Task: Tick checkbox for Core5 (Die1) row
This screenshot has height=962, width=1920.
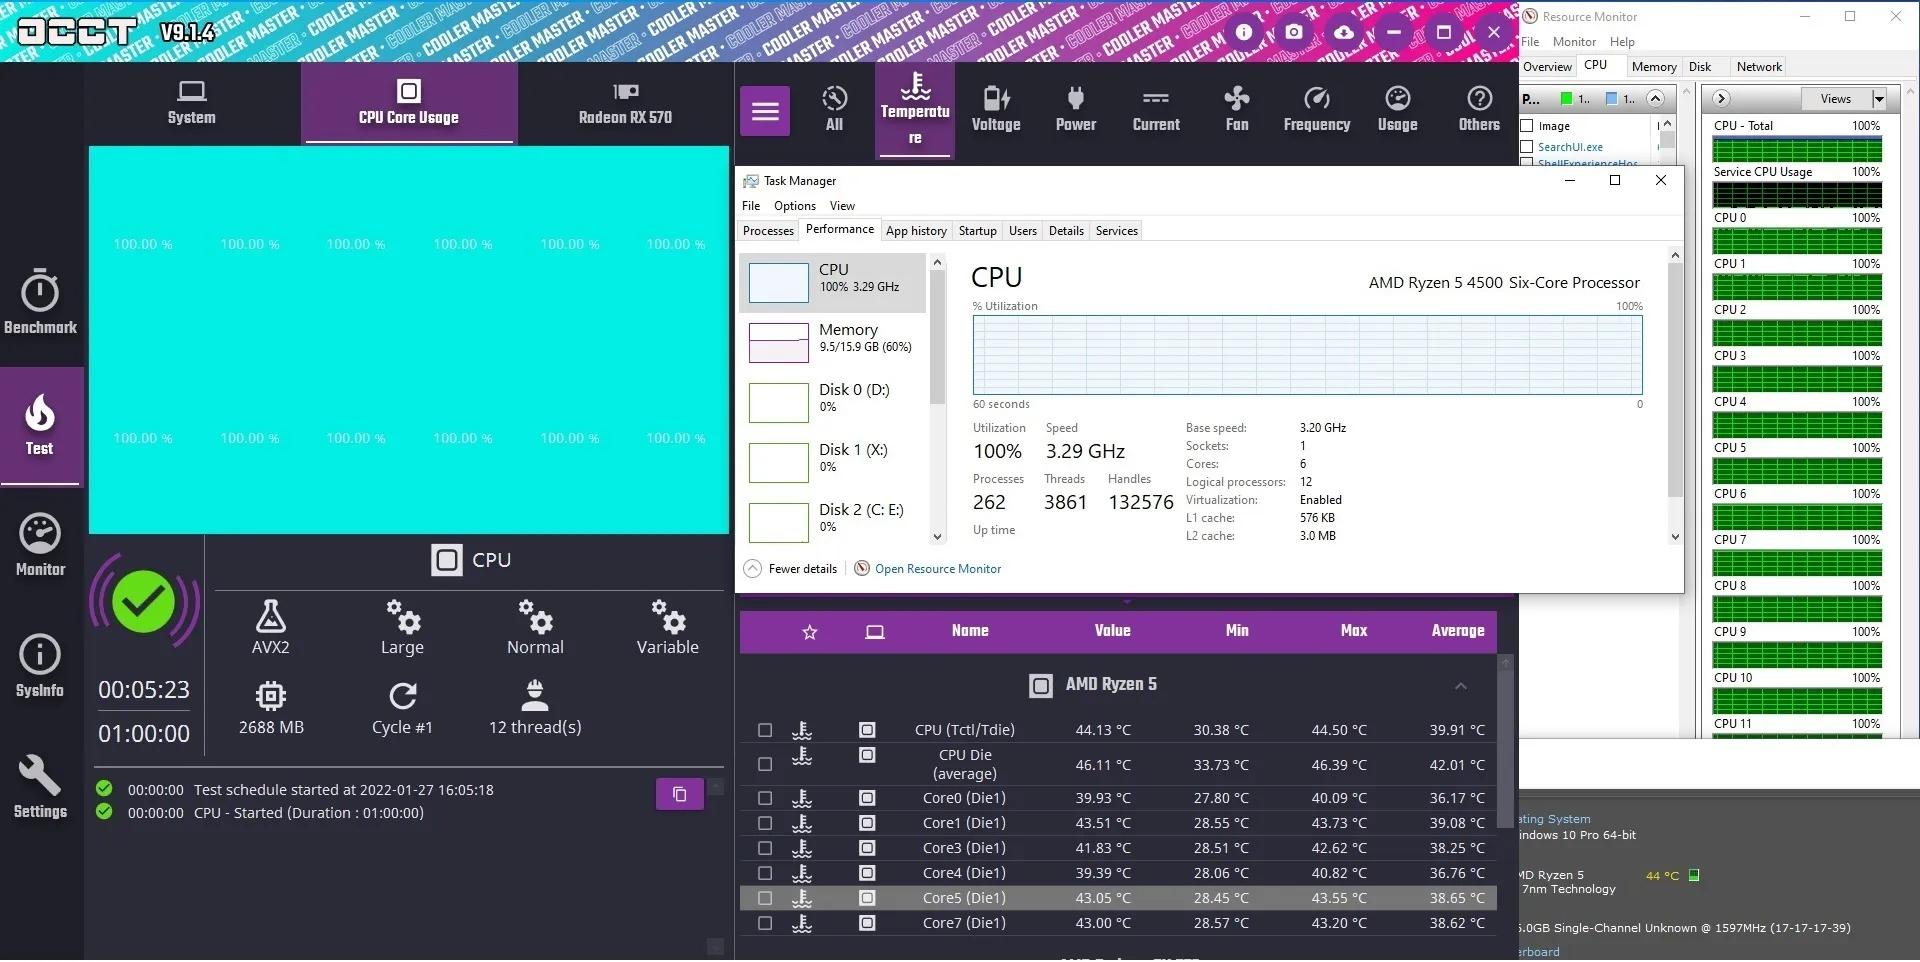Action: (x=765, y=899)
